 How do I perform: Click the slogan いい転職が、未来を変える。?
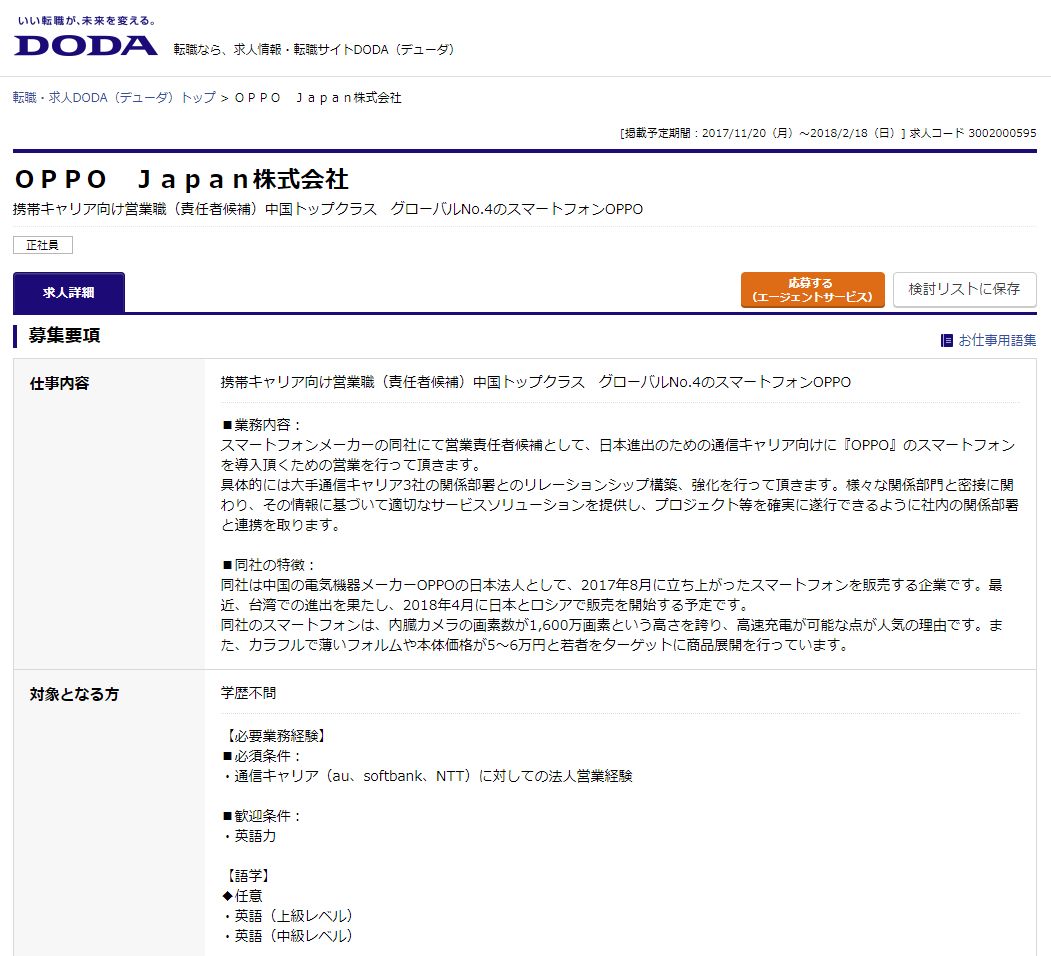pyautogui.click(x=86, y=21)
